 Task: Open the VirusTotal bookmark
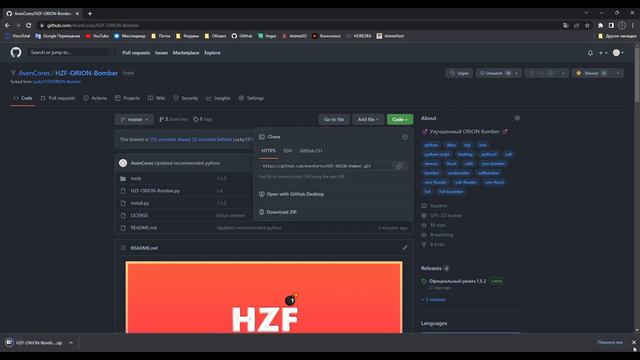pos(18,36)
